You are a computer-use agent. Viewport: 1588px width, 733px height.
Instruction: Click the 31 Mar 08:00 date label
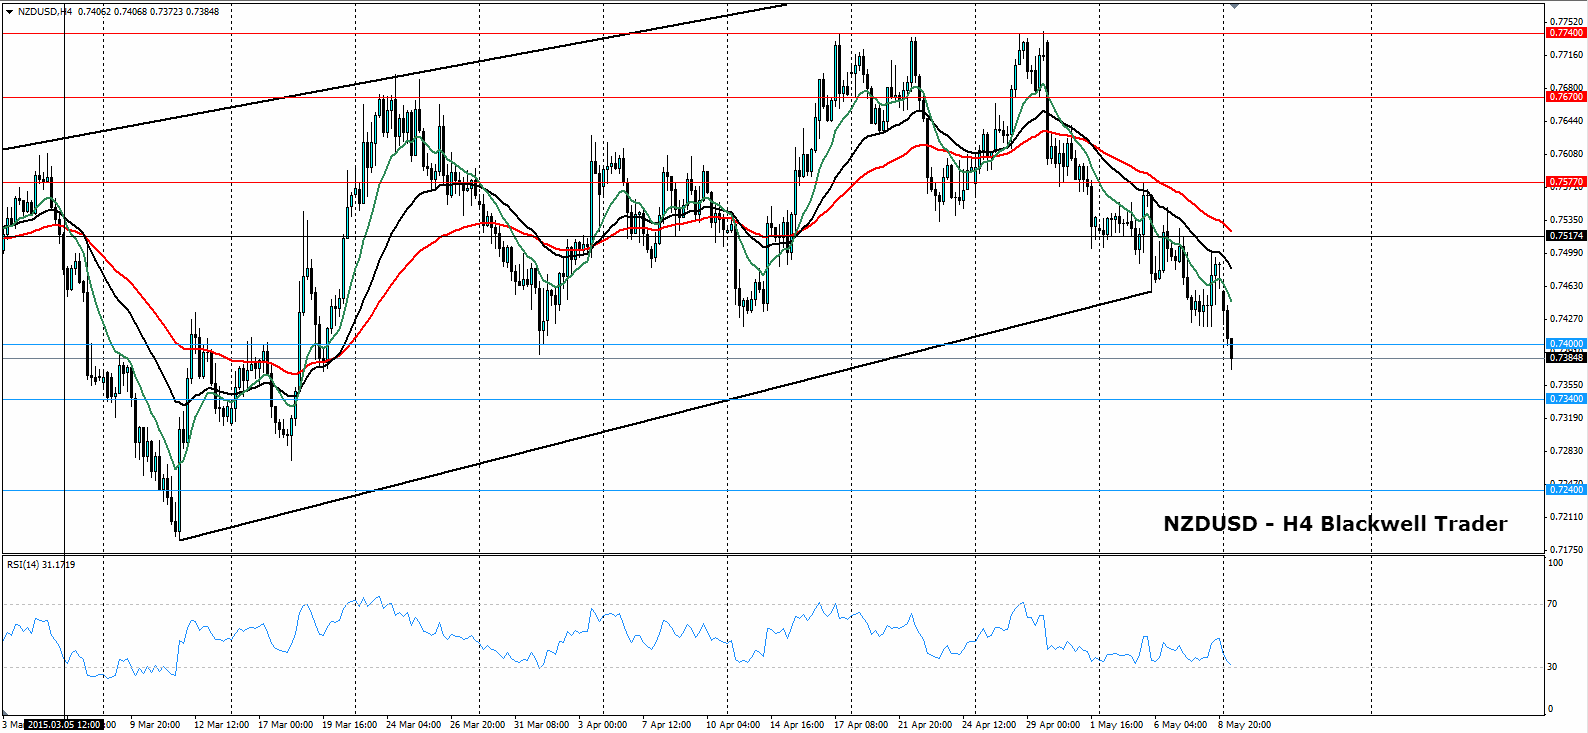(x=541, y=725)
